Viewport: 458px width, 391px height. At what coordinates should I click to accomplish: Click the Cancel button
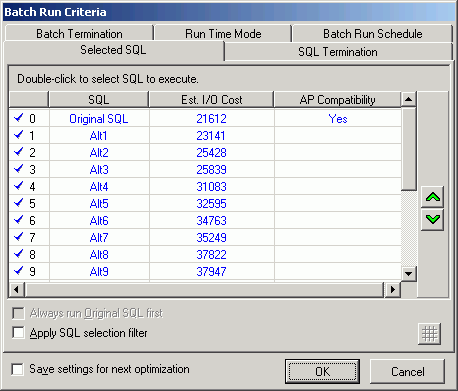(408, 371)
